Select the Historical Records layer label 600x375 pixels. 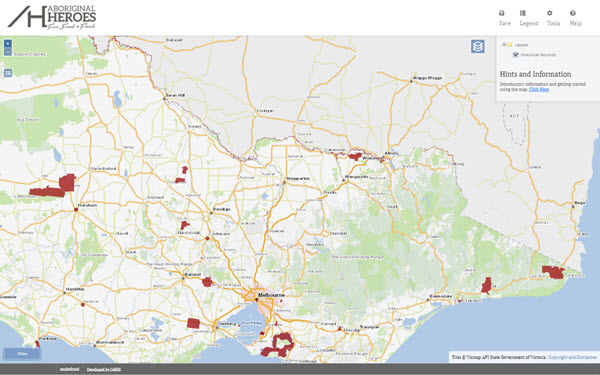coord(538,55)
